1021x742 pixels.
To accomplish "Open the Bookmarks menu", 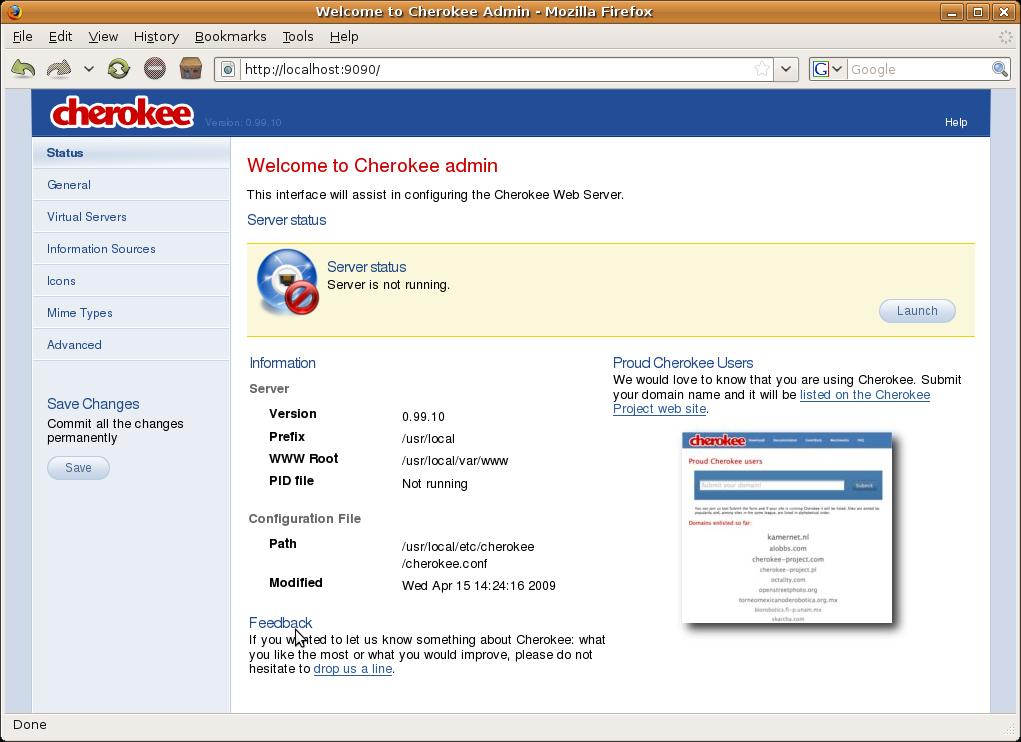I will coord(230,36).
